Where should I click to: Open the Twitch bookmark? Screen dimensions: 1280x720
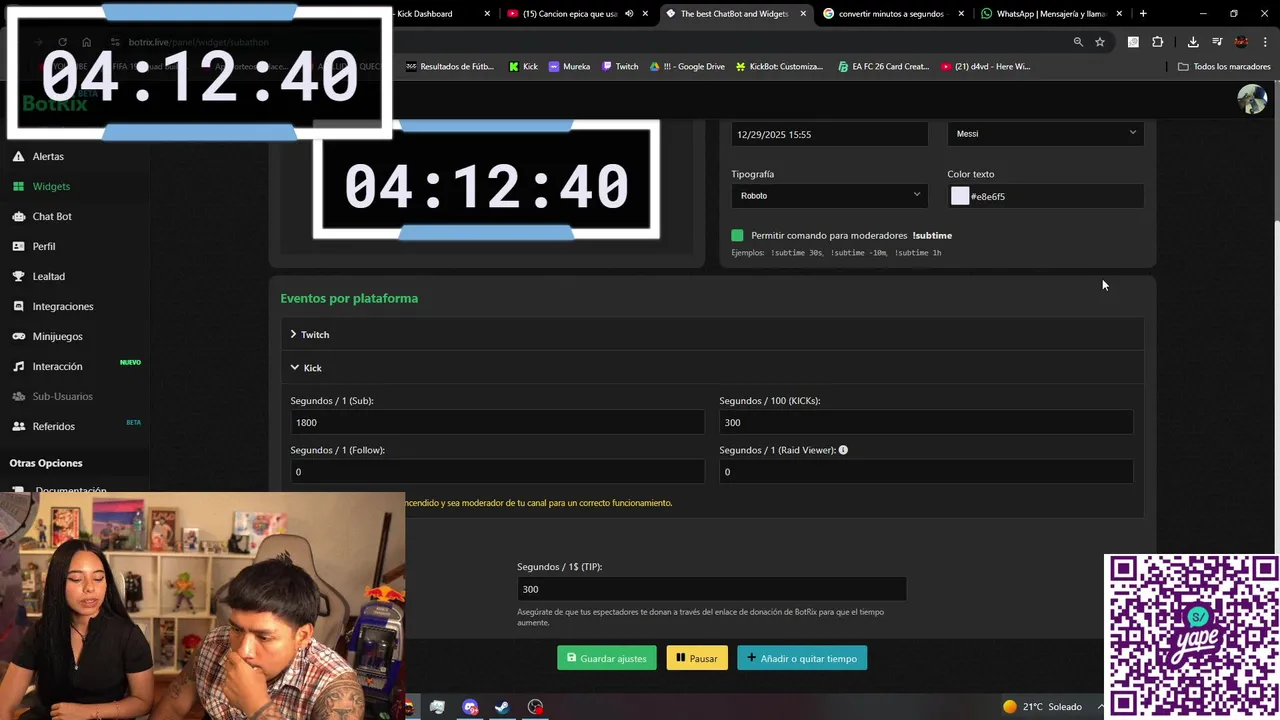619,67
